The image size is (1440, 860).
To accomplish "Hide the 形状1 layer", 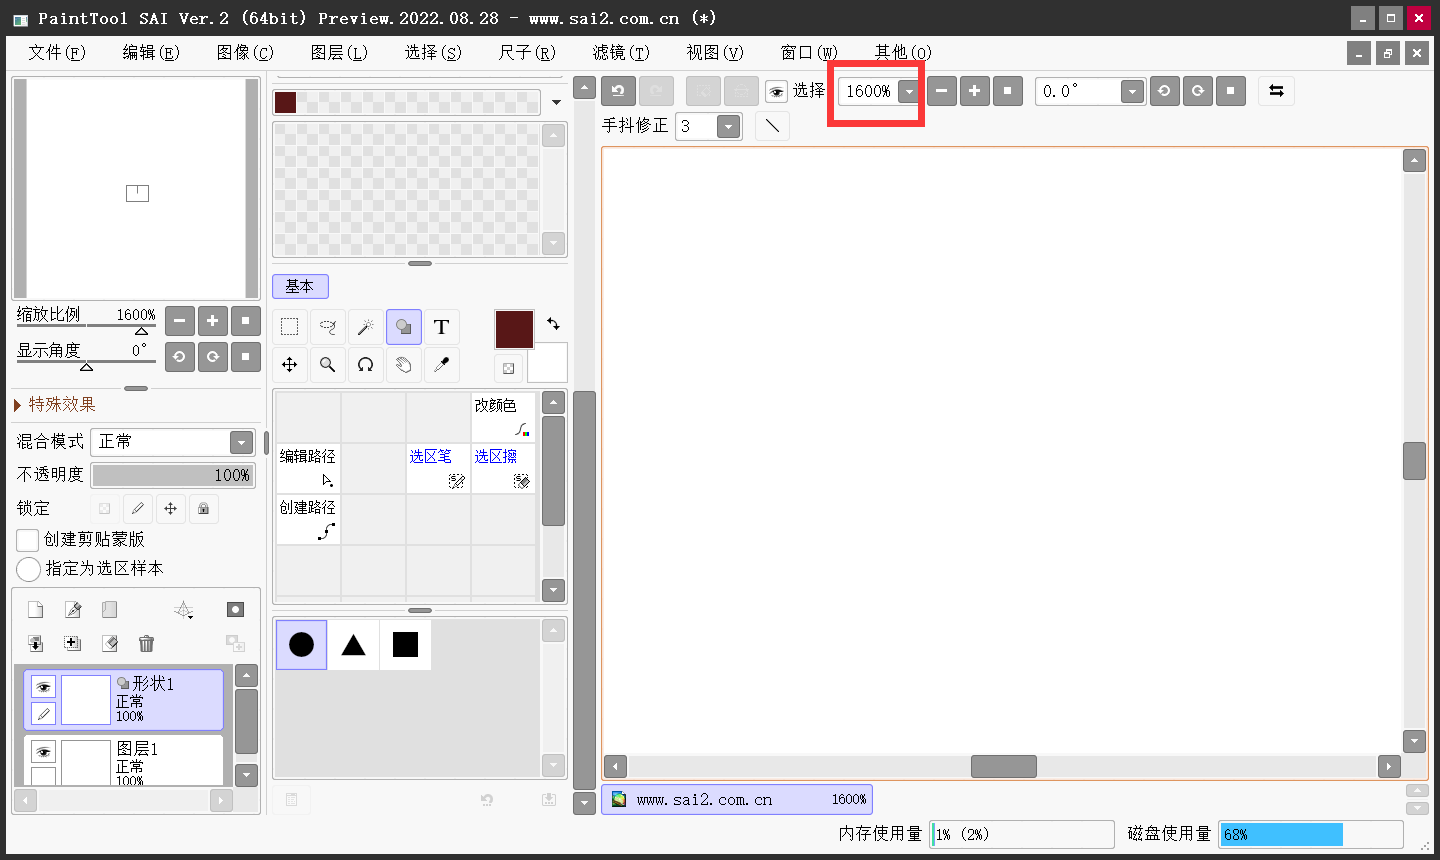I will point(43,687).
